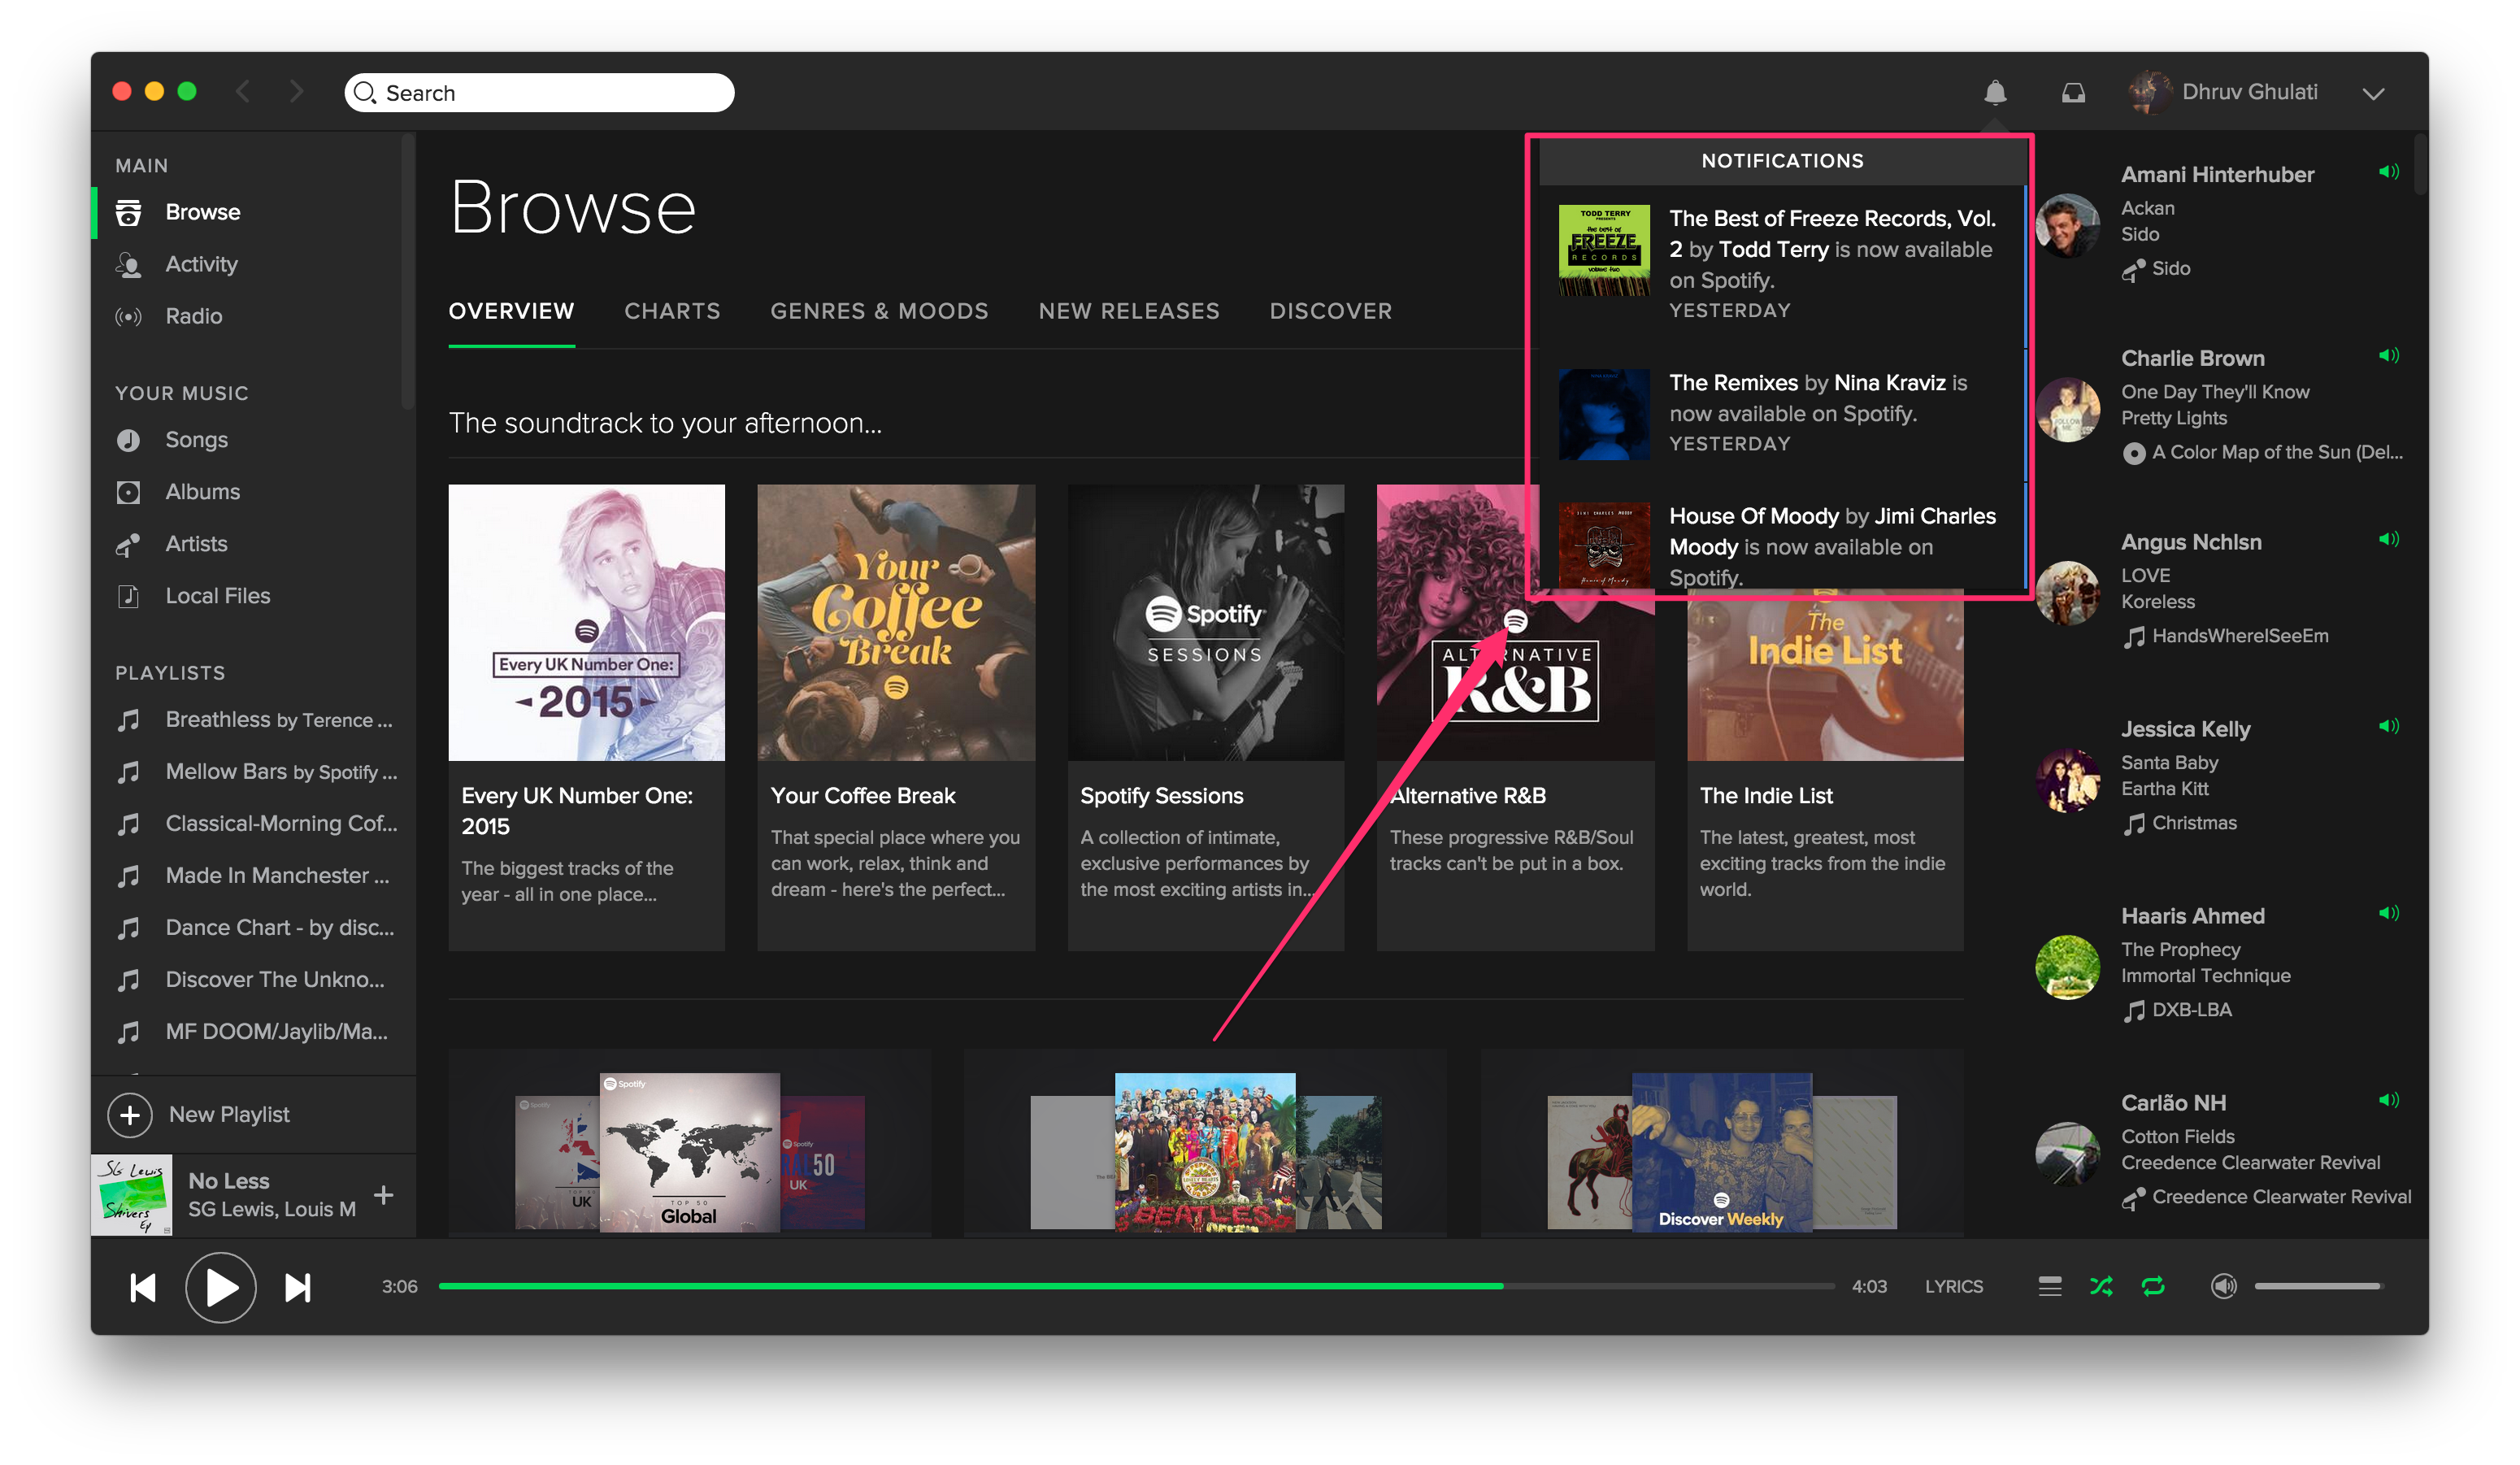Open Breathless by Terence playlist
2520x1465 pixels.
[278, 720]
